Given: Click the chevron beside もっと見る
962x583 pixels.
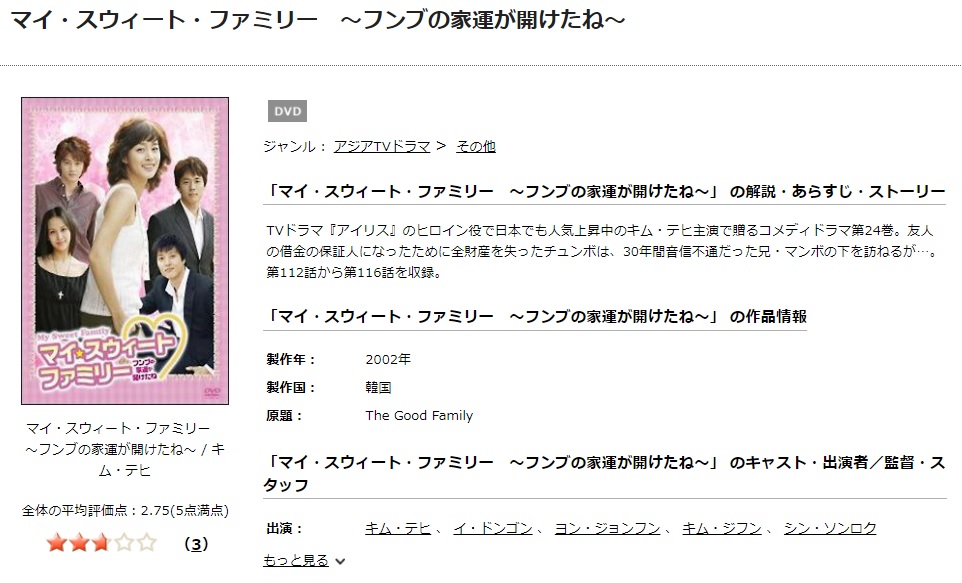Looking at the screenshot, I should (341, 561).
